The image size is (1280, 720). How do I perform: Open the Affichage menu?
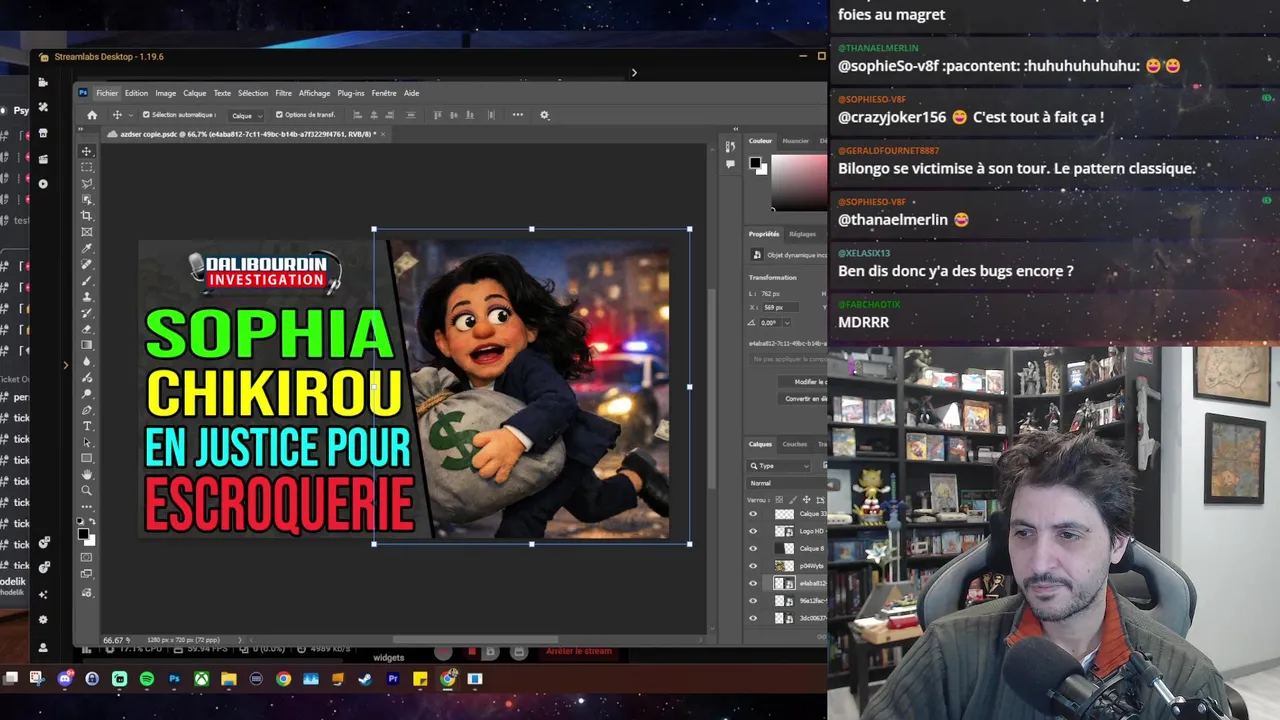pos(314,93)
